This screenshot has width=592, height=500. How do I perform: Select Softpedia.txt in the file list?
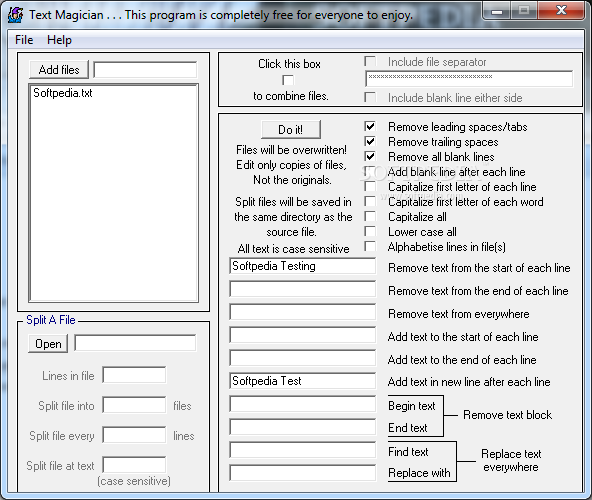pos(63,93)
